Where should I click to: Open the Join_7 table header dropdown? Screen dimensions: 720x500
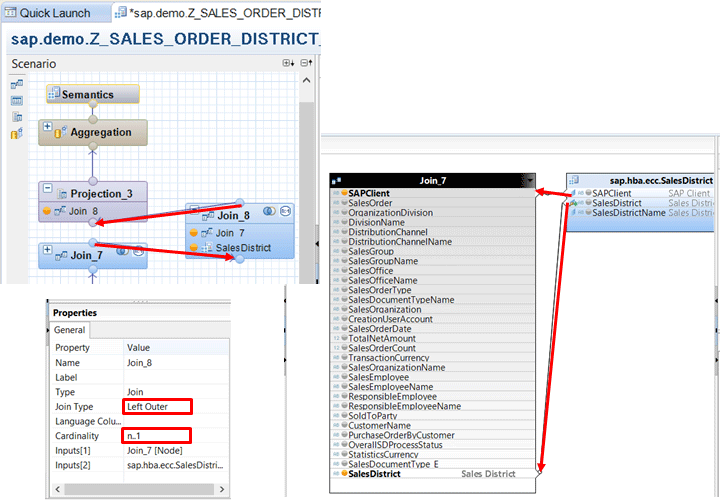coord(527,179)
